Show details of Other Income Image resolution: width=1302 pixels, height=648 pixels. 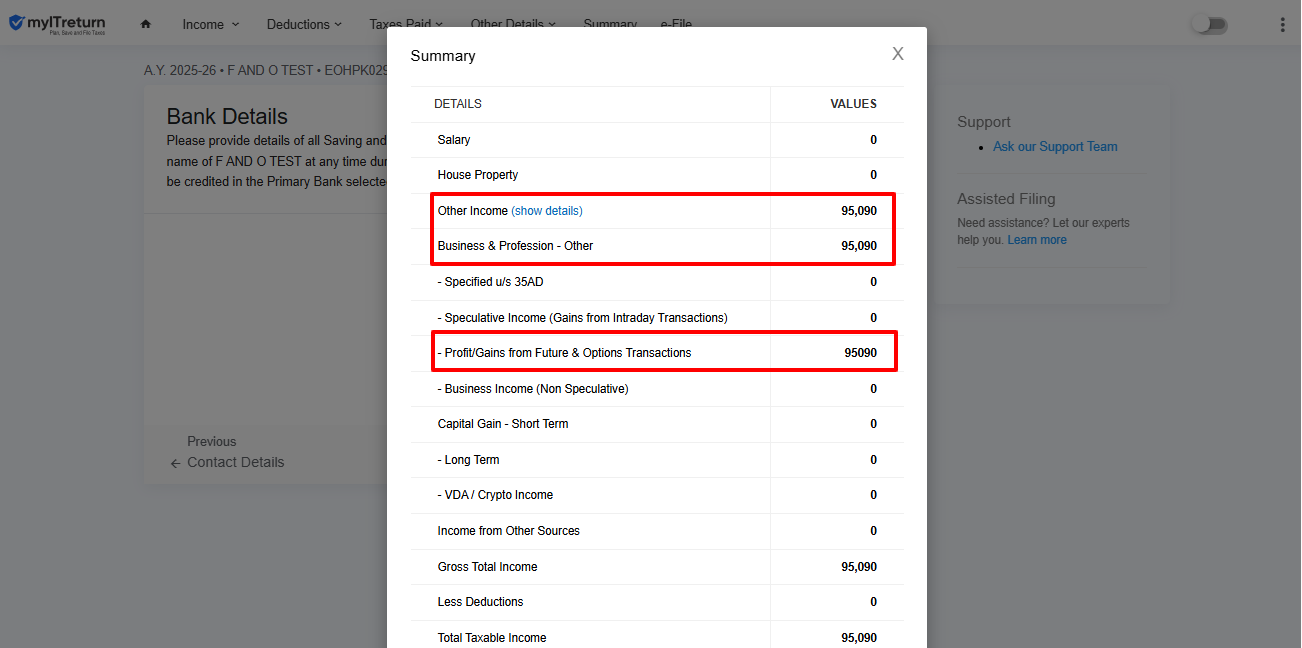point(546,211)
